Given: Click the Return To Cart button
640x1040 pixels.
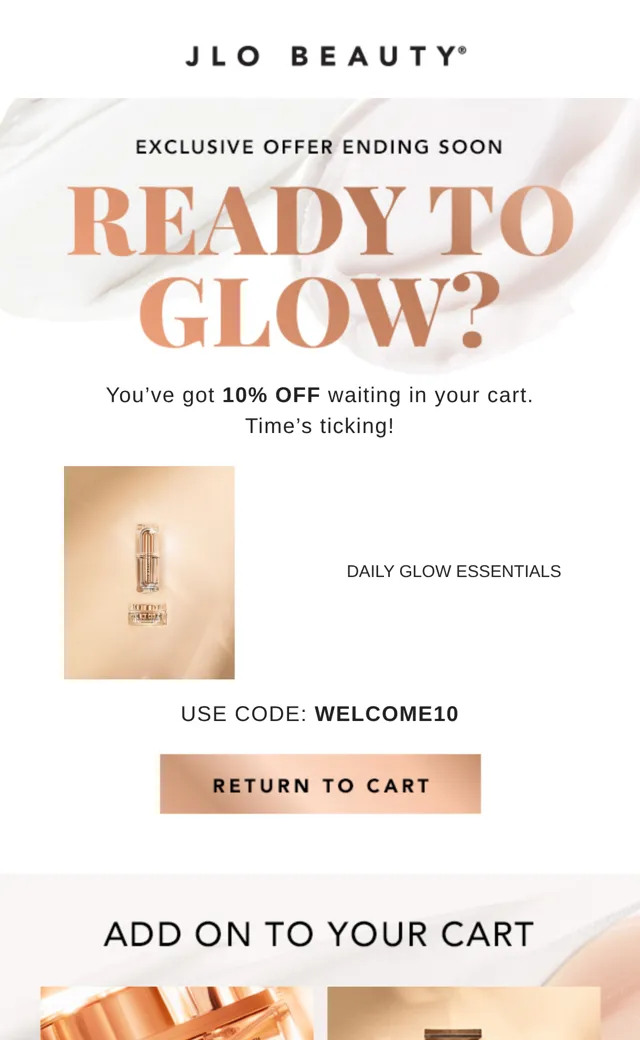Looking at the screenshot, I should click(x=320, y=784).
